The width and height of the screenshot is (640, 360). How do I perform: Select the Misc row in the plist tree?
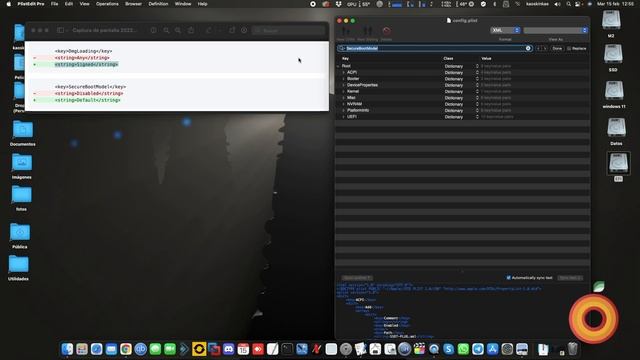pyautogui.click(x=462, y=98)
